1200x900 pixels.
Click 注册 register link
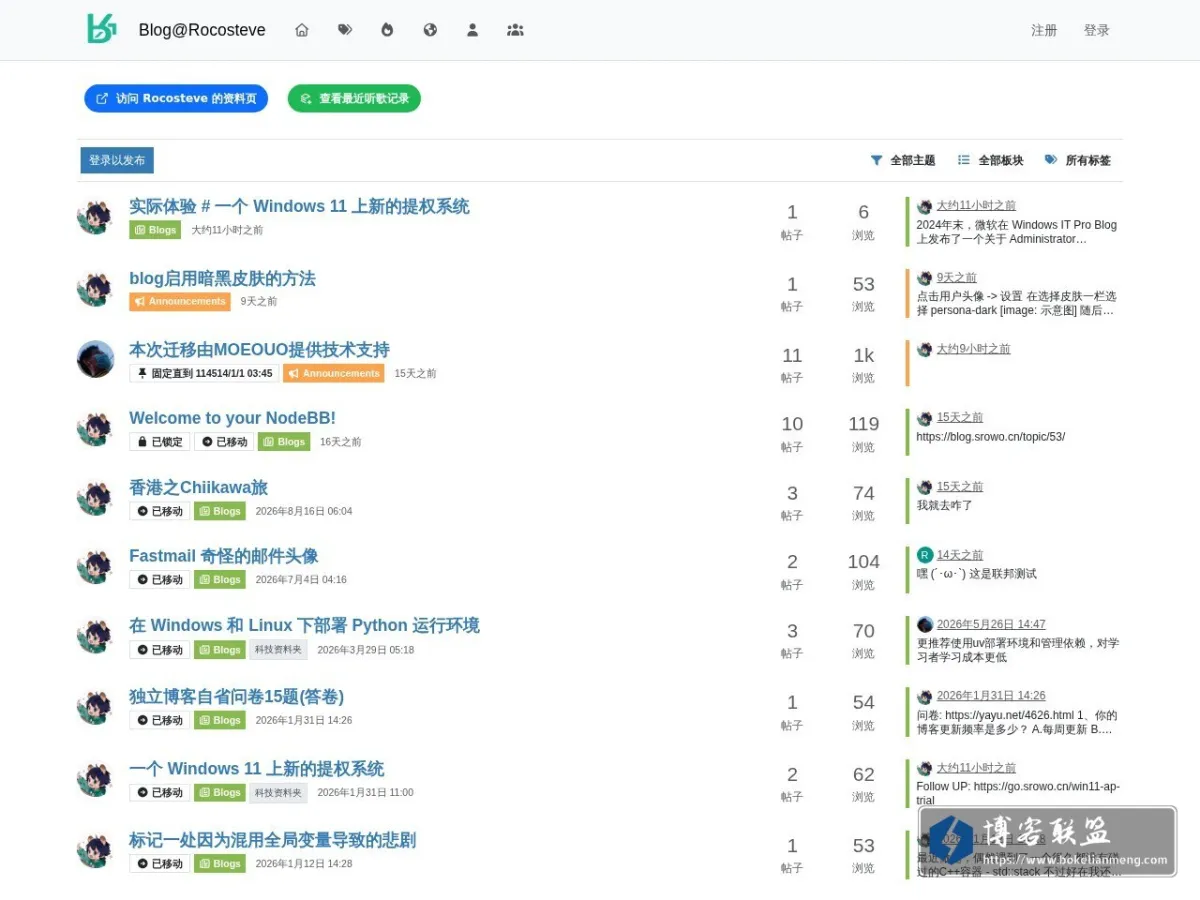point(1044,30)
